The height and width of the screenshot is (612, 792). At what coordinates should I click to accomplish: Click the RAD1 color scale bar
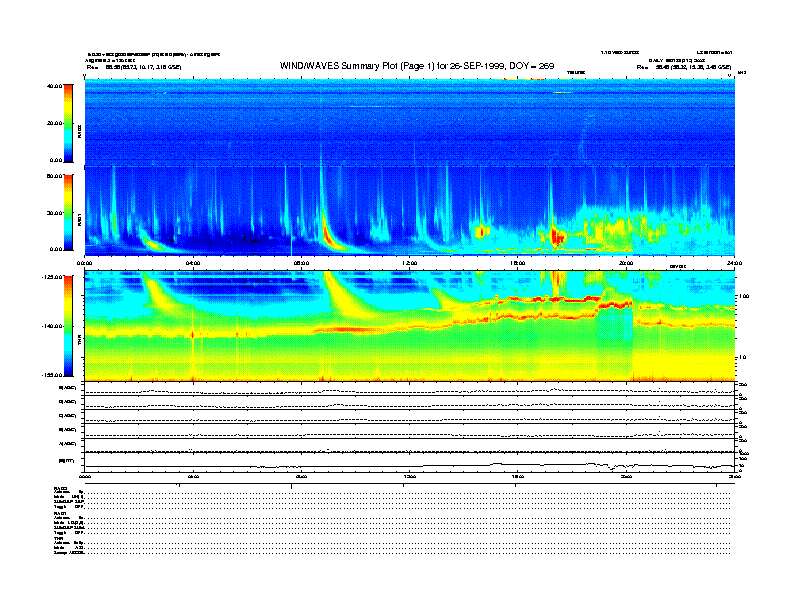(68, 213)
